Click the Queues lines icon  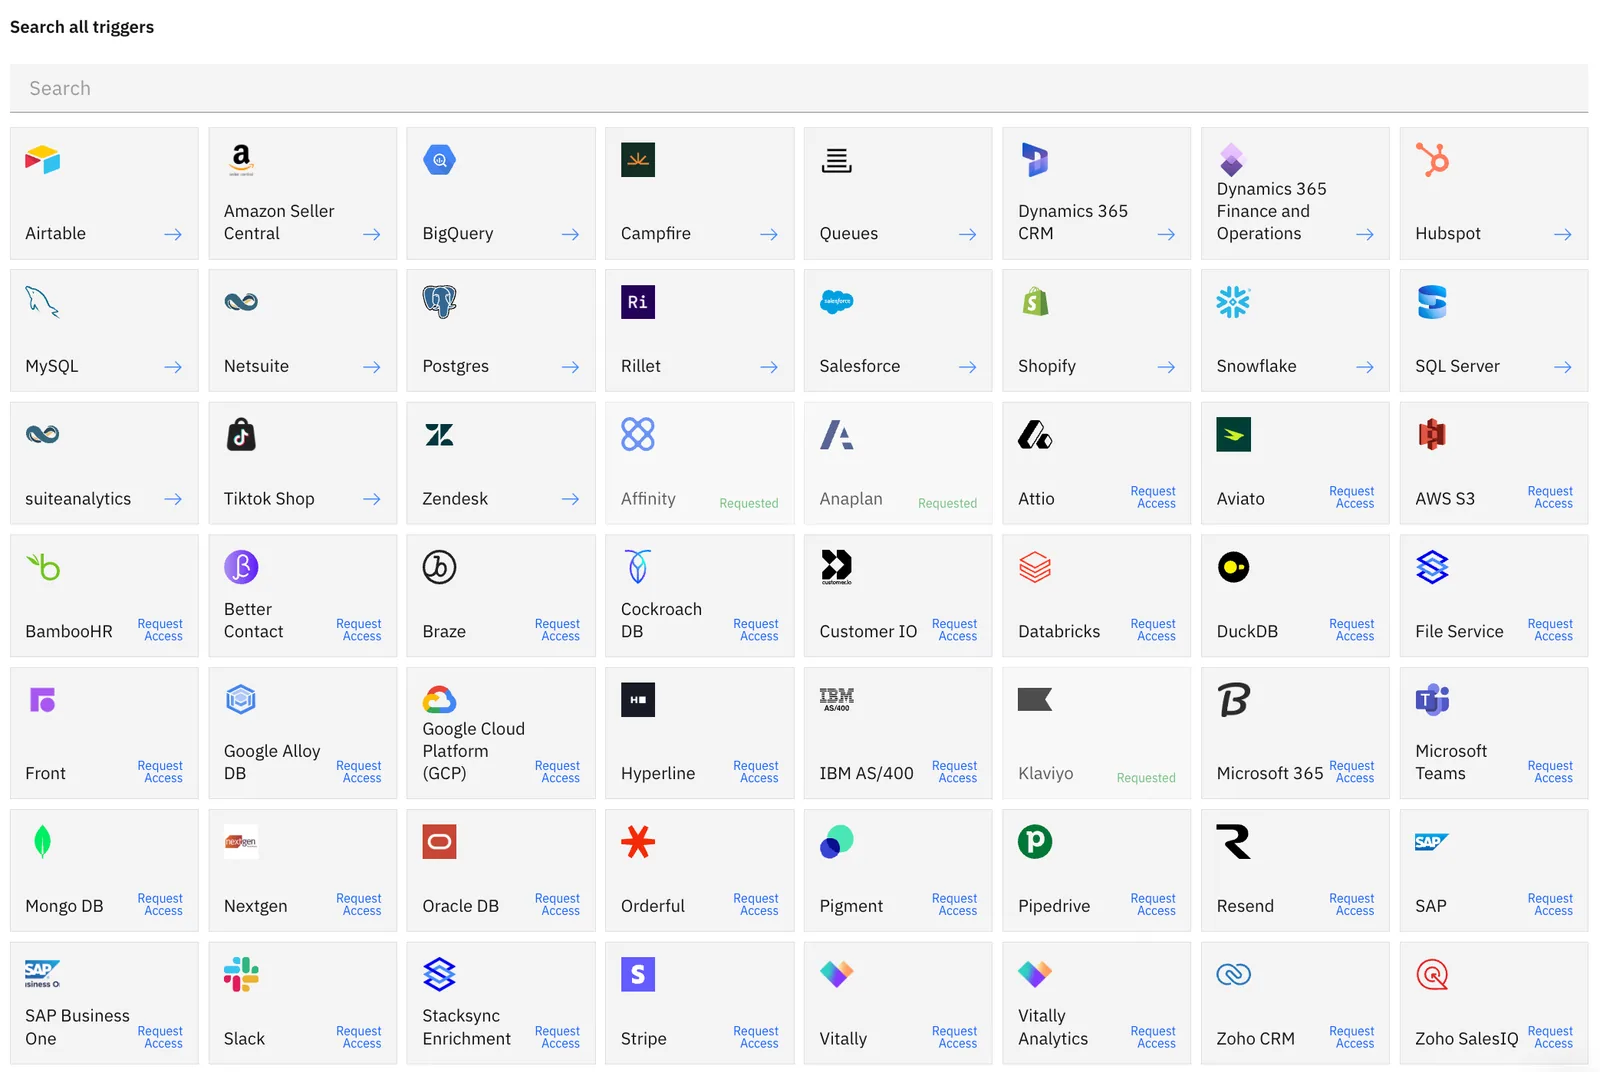[836, 160]
